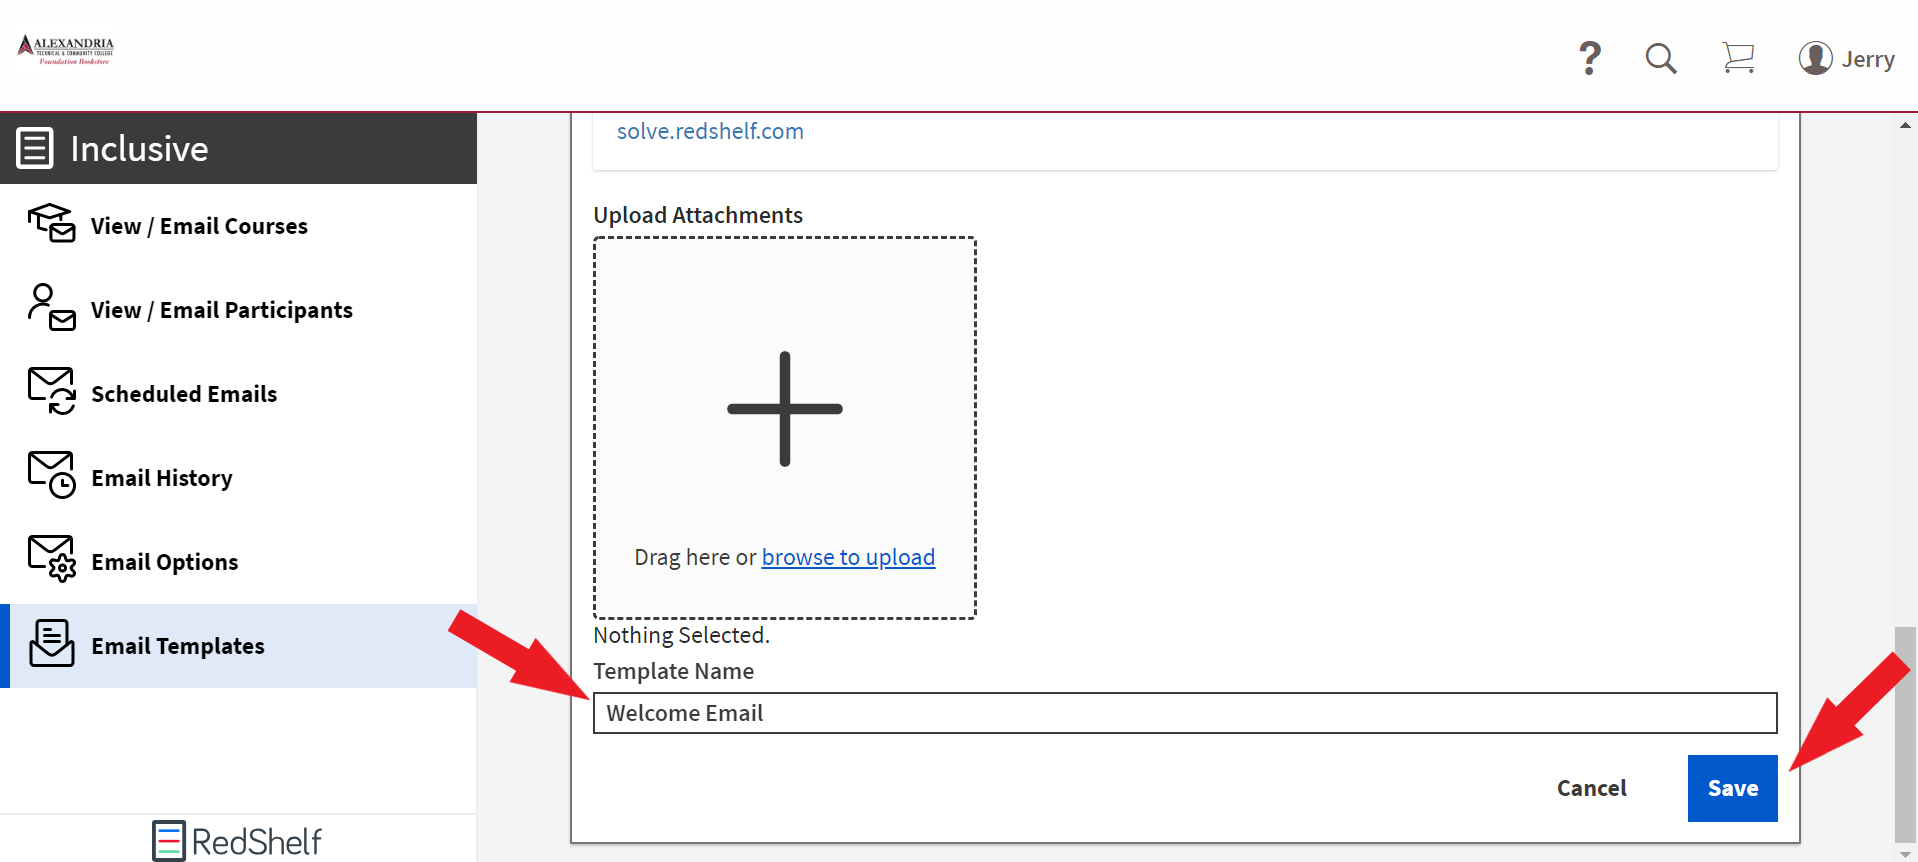Viewport: 1918px width, 862px height.
Task: Click the browse to upload link
Action: point(848,557)
